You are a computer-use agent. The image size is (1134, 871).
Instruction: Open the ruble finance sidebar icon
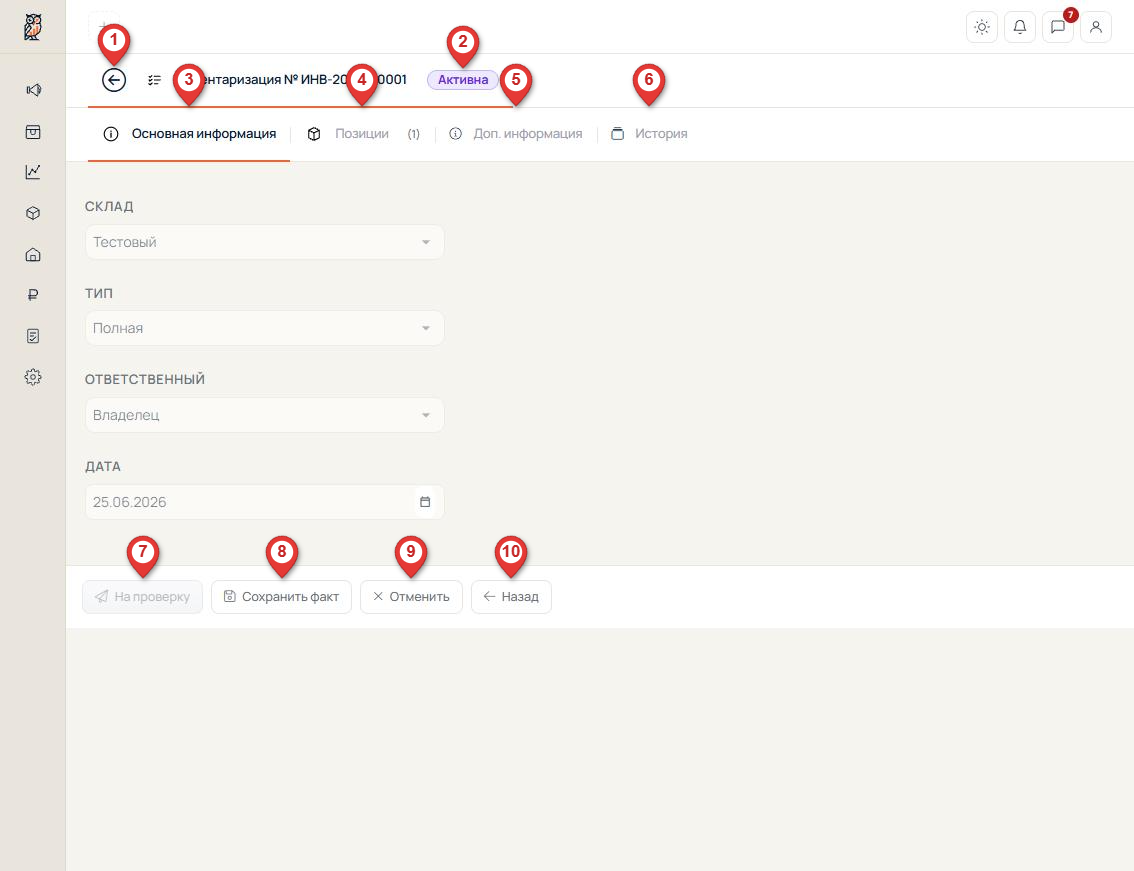[x=33, y=294]
